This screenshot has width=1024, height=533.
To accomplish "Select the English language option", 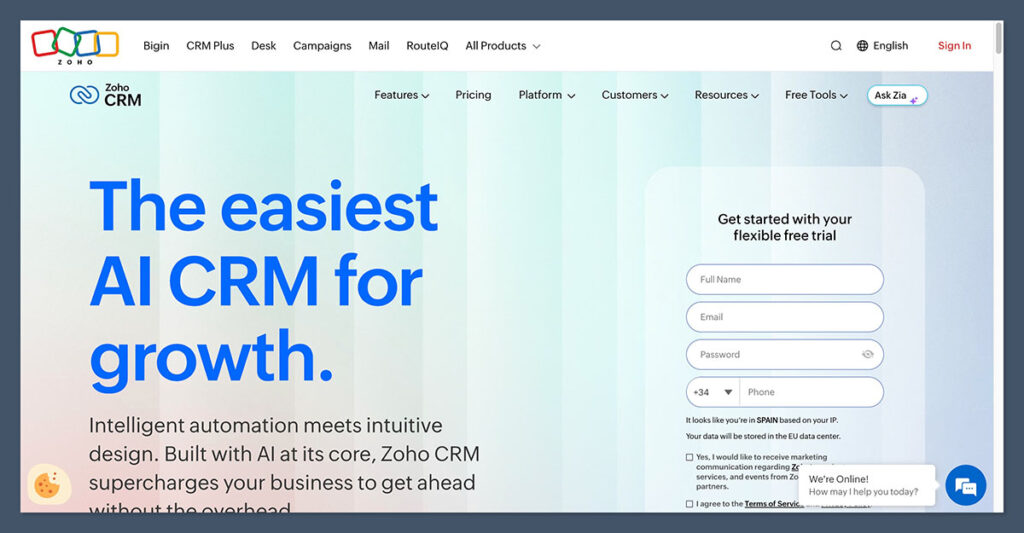I will click(890, 46).
